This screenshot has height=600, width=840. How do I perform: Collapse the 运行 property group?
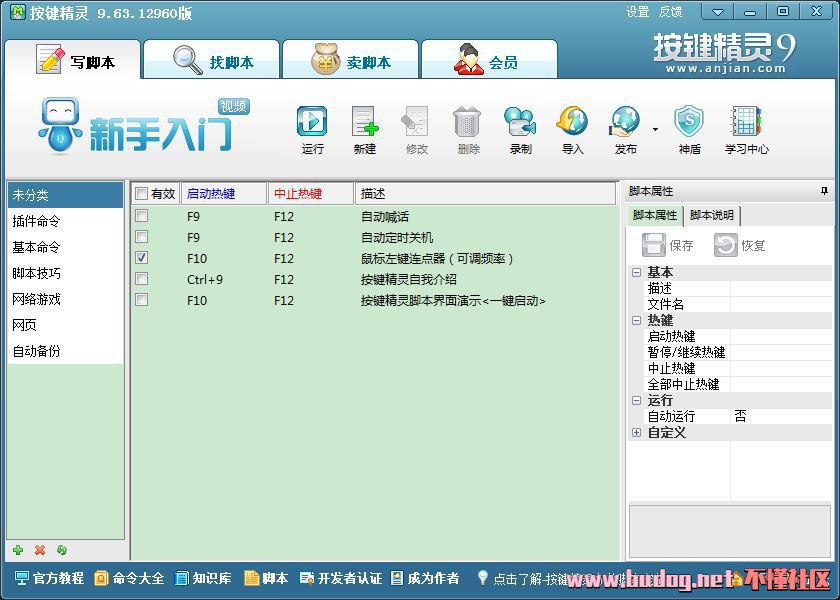[x=636, y=400]
